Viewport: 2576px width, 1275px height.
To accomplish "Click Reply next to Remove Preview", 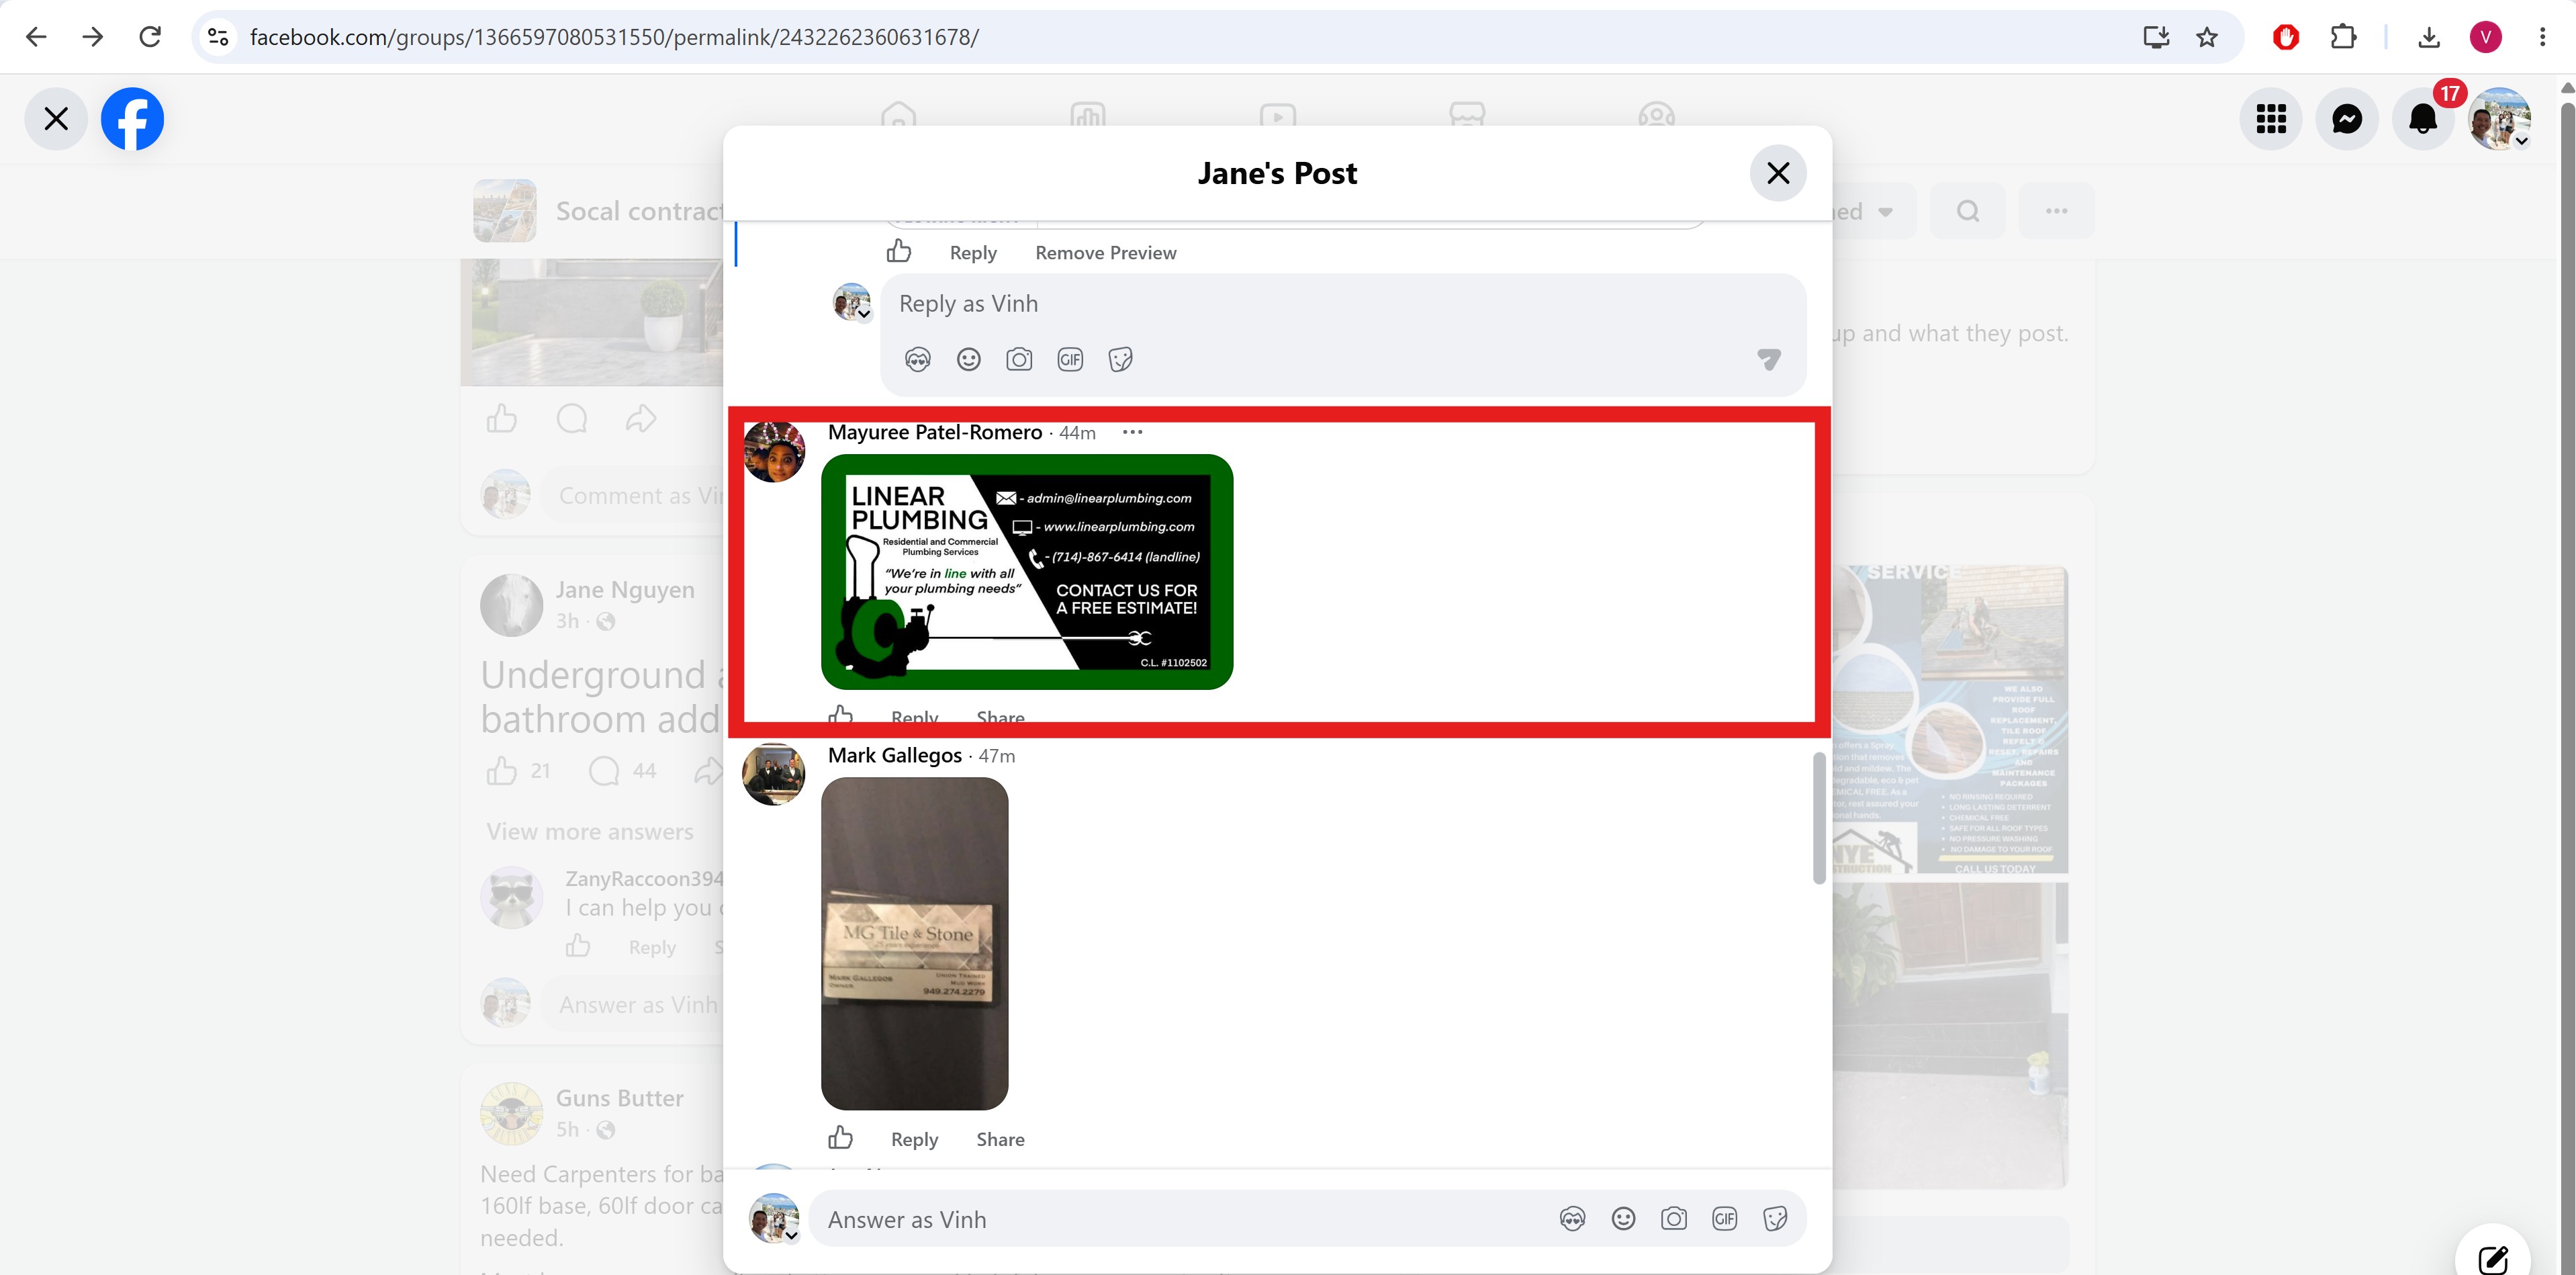I will pos(972,253).
